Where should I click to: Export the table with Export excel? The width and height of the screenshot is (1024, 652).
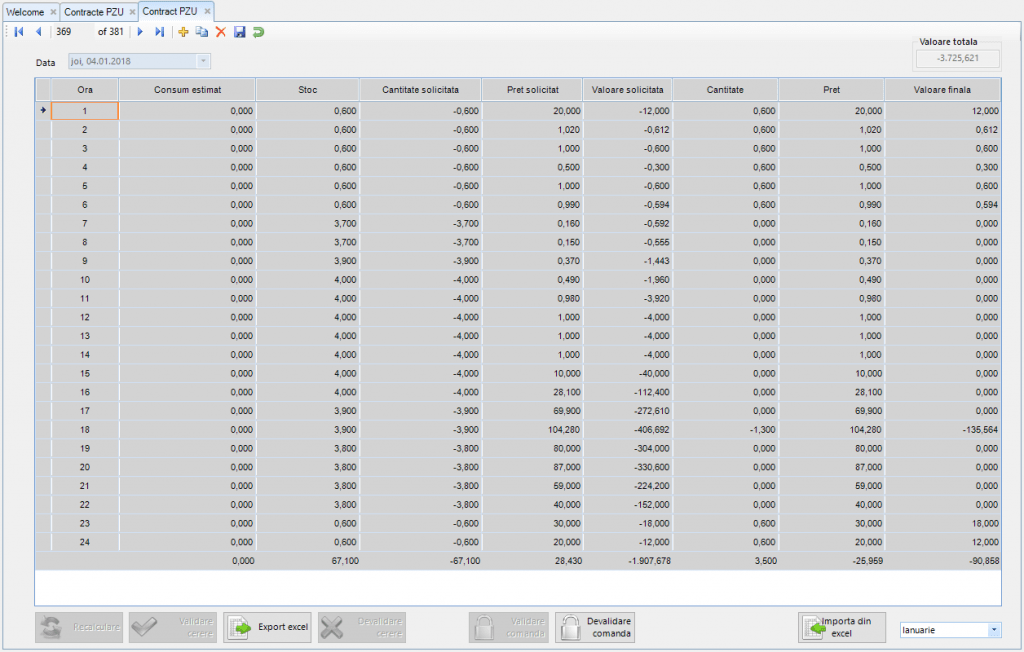(267, 627)
